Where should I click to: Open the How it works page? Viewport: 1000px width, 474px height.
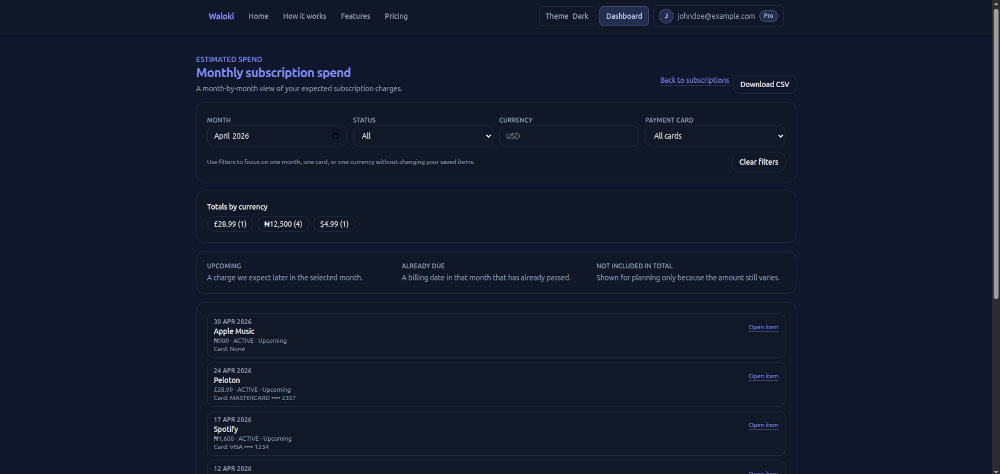(304, 16)
